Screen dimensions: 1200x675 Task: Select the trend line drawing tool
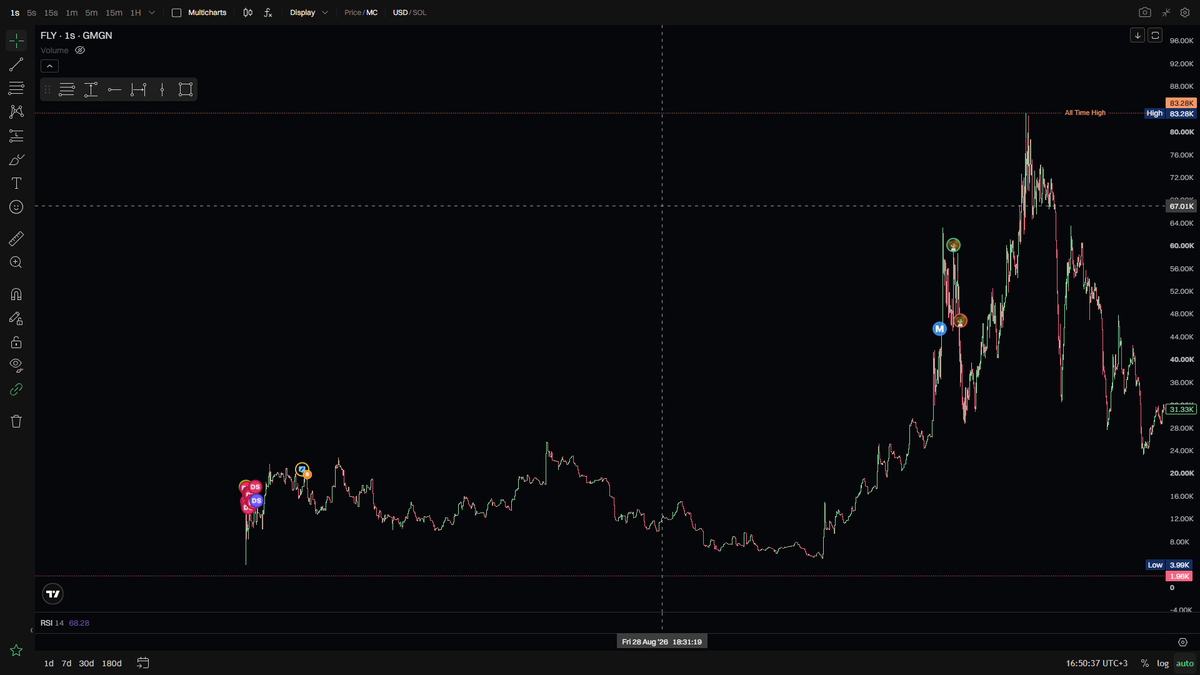16,64
